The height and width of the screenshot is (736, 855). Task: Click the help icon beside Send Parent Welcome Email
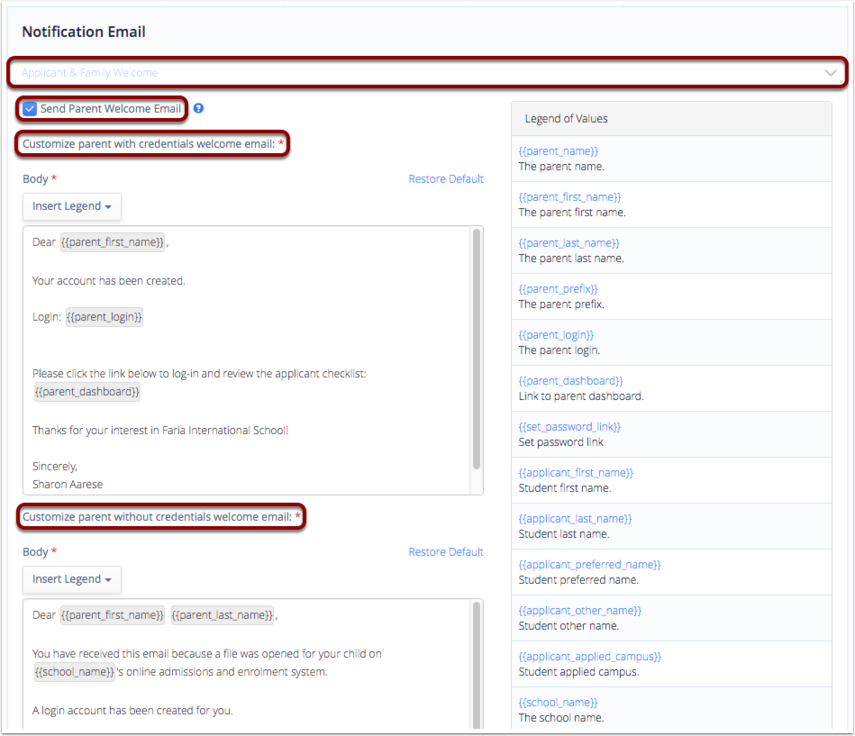click(x=198, y=108)
